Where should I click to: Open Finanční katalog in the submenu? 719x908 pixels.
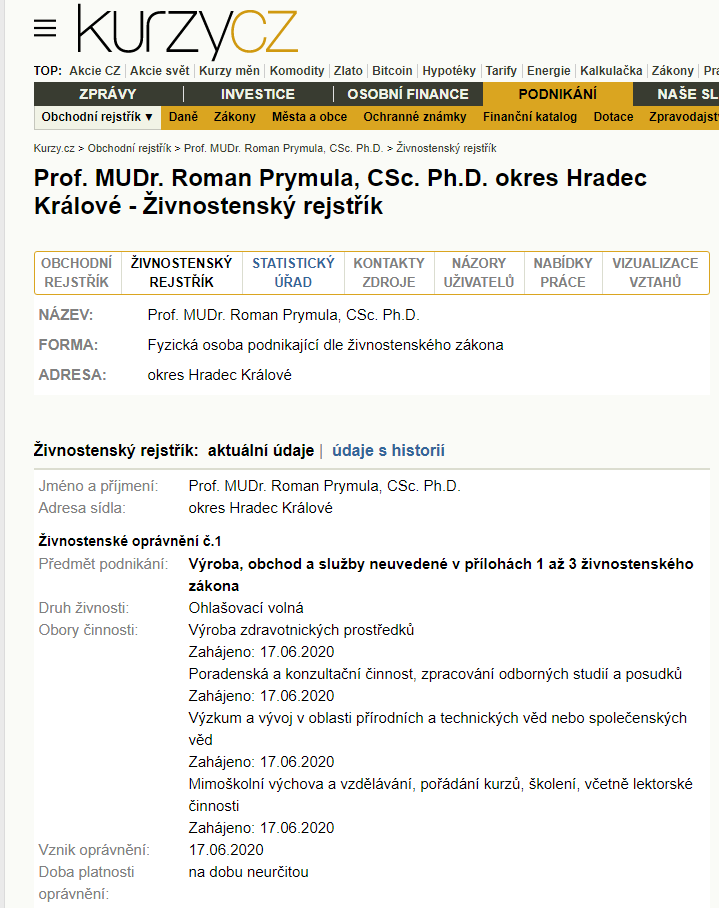(x=530, y=117)
